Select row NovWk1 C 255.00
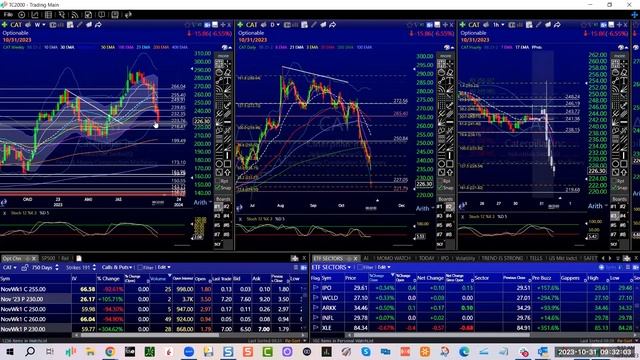Screen dimensions: 640x360 click(x=153, y=289)
